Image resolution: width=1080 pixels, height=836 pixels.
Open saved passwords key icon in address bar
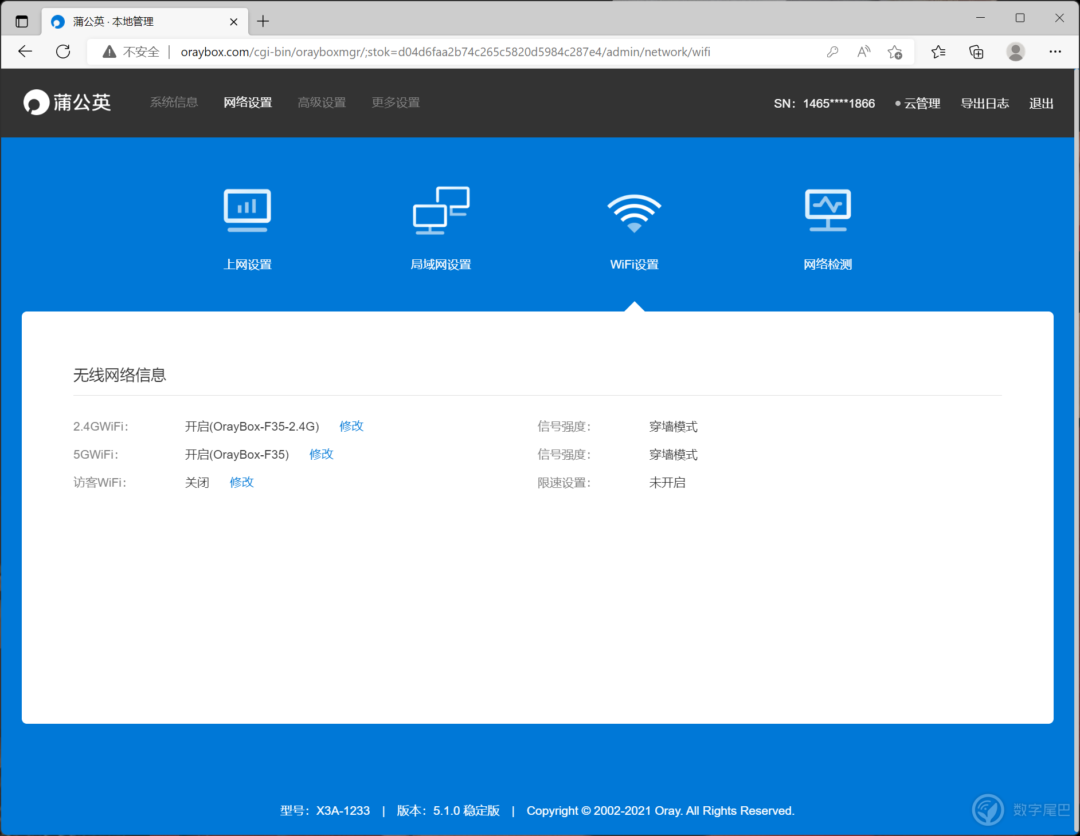[x=832, y=52]
